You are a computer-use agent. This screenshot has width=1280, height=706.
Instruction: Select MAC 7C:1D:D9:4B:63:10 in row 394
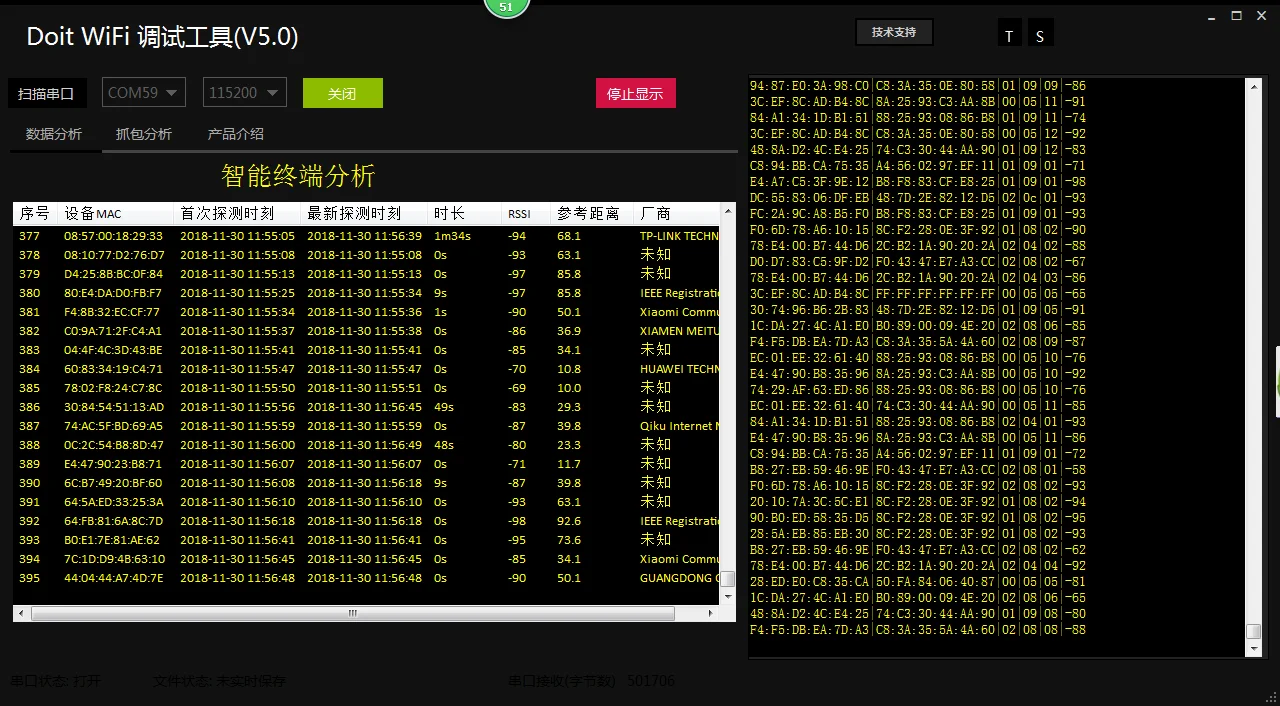point(113,559)
